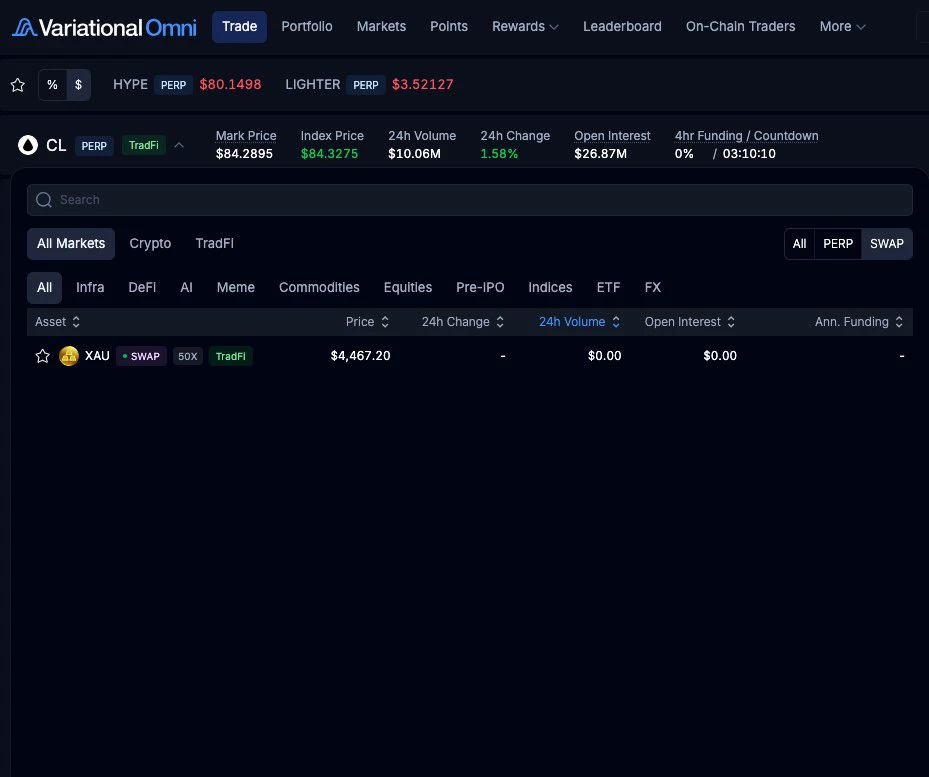Screen dimensions: 929x777
Task: Favorite the XAU swap row star
Action: [43, 356]
